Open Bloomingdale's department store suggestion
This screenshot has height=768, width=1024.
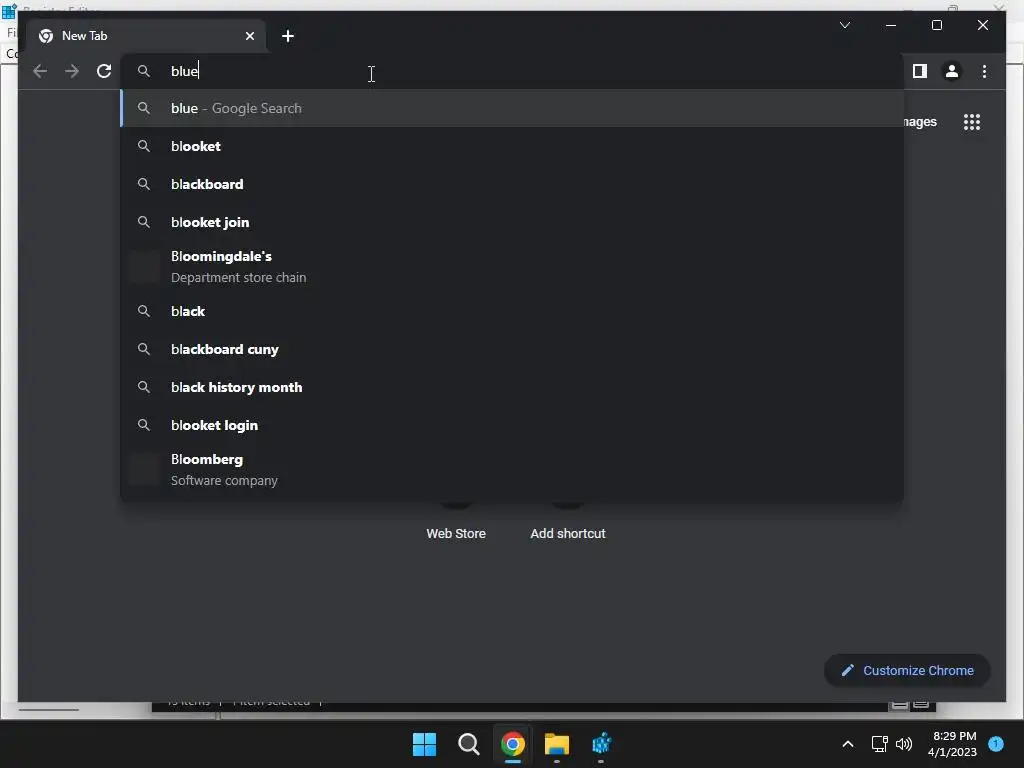[x=513, y=266]
